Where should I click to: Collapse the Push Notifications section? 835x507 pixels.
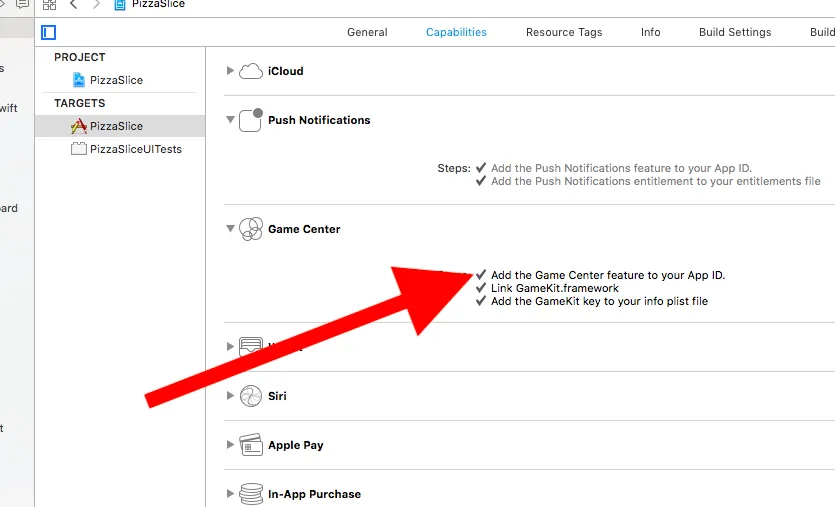pos(230,121)
